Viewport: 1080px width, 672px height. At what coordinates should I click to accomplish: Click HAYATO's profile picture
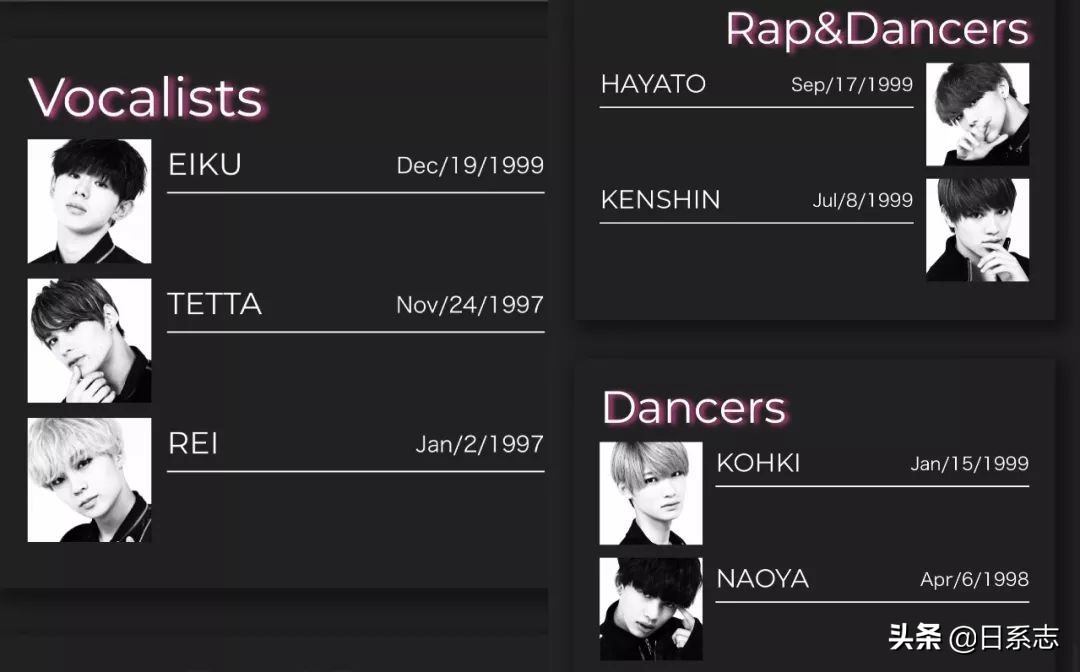coord(977,114)
